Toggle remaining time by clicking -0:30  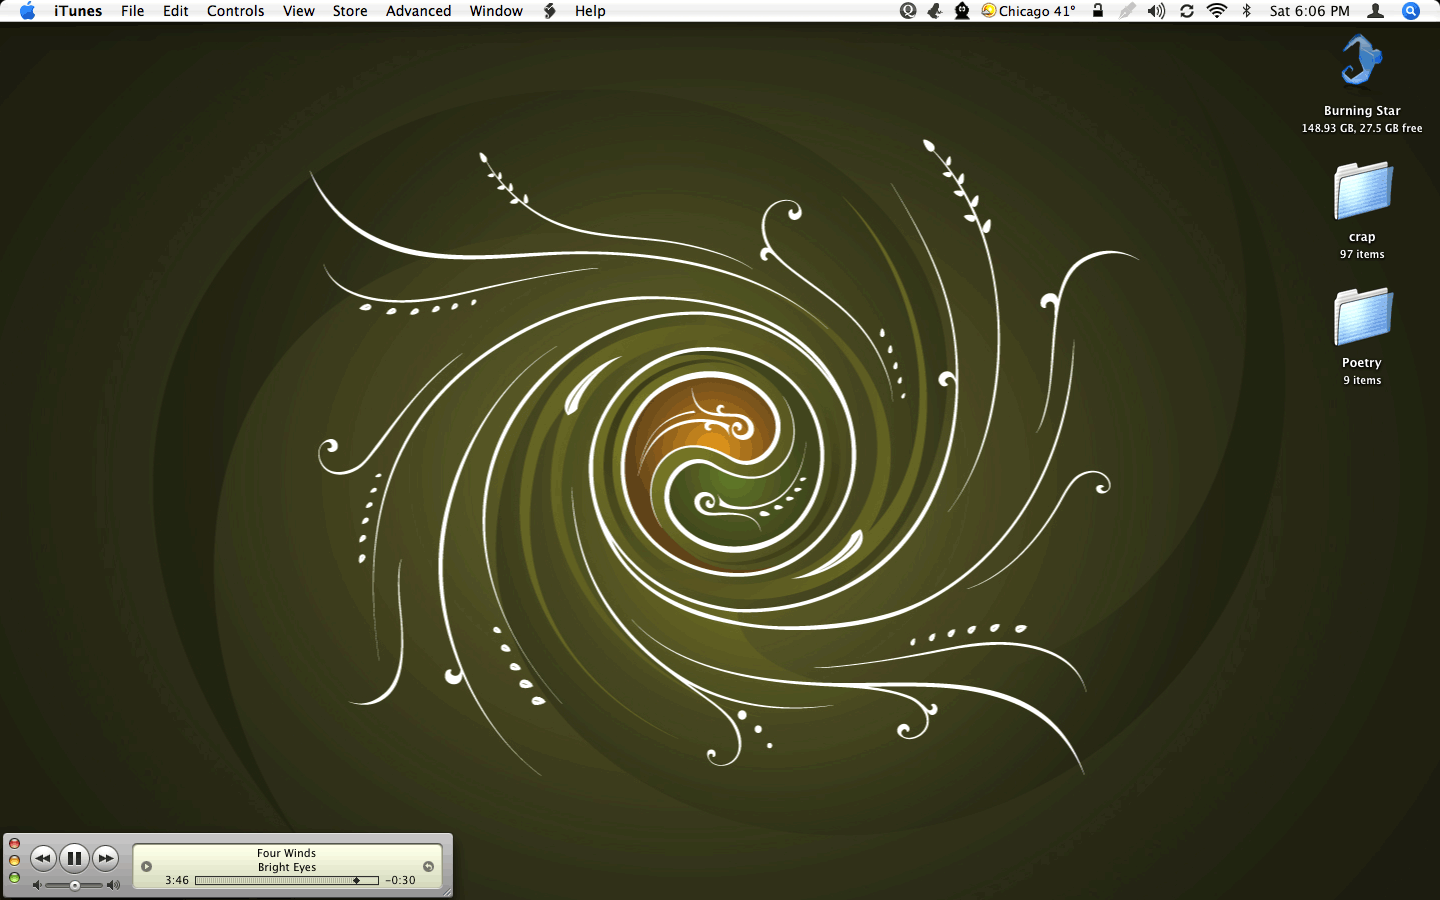coord(401,880)
